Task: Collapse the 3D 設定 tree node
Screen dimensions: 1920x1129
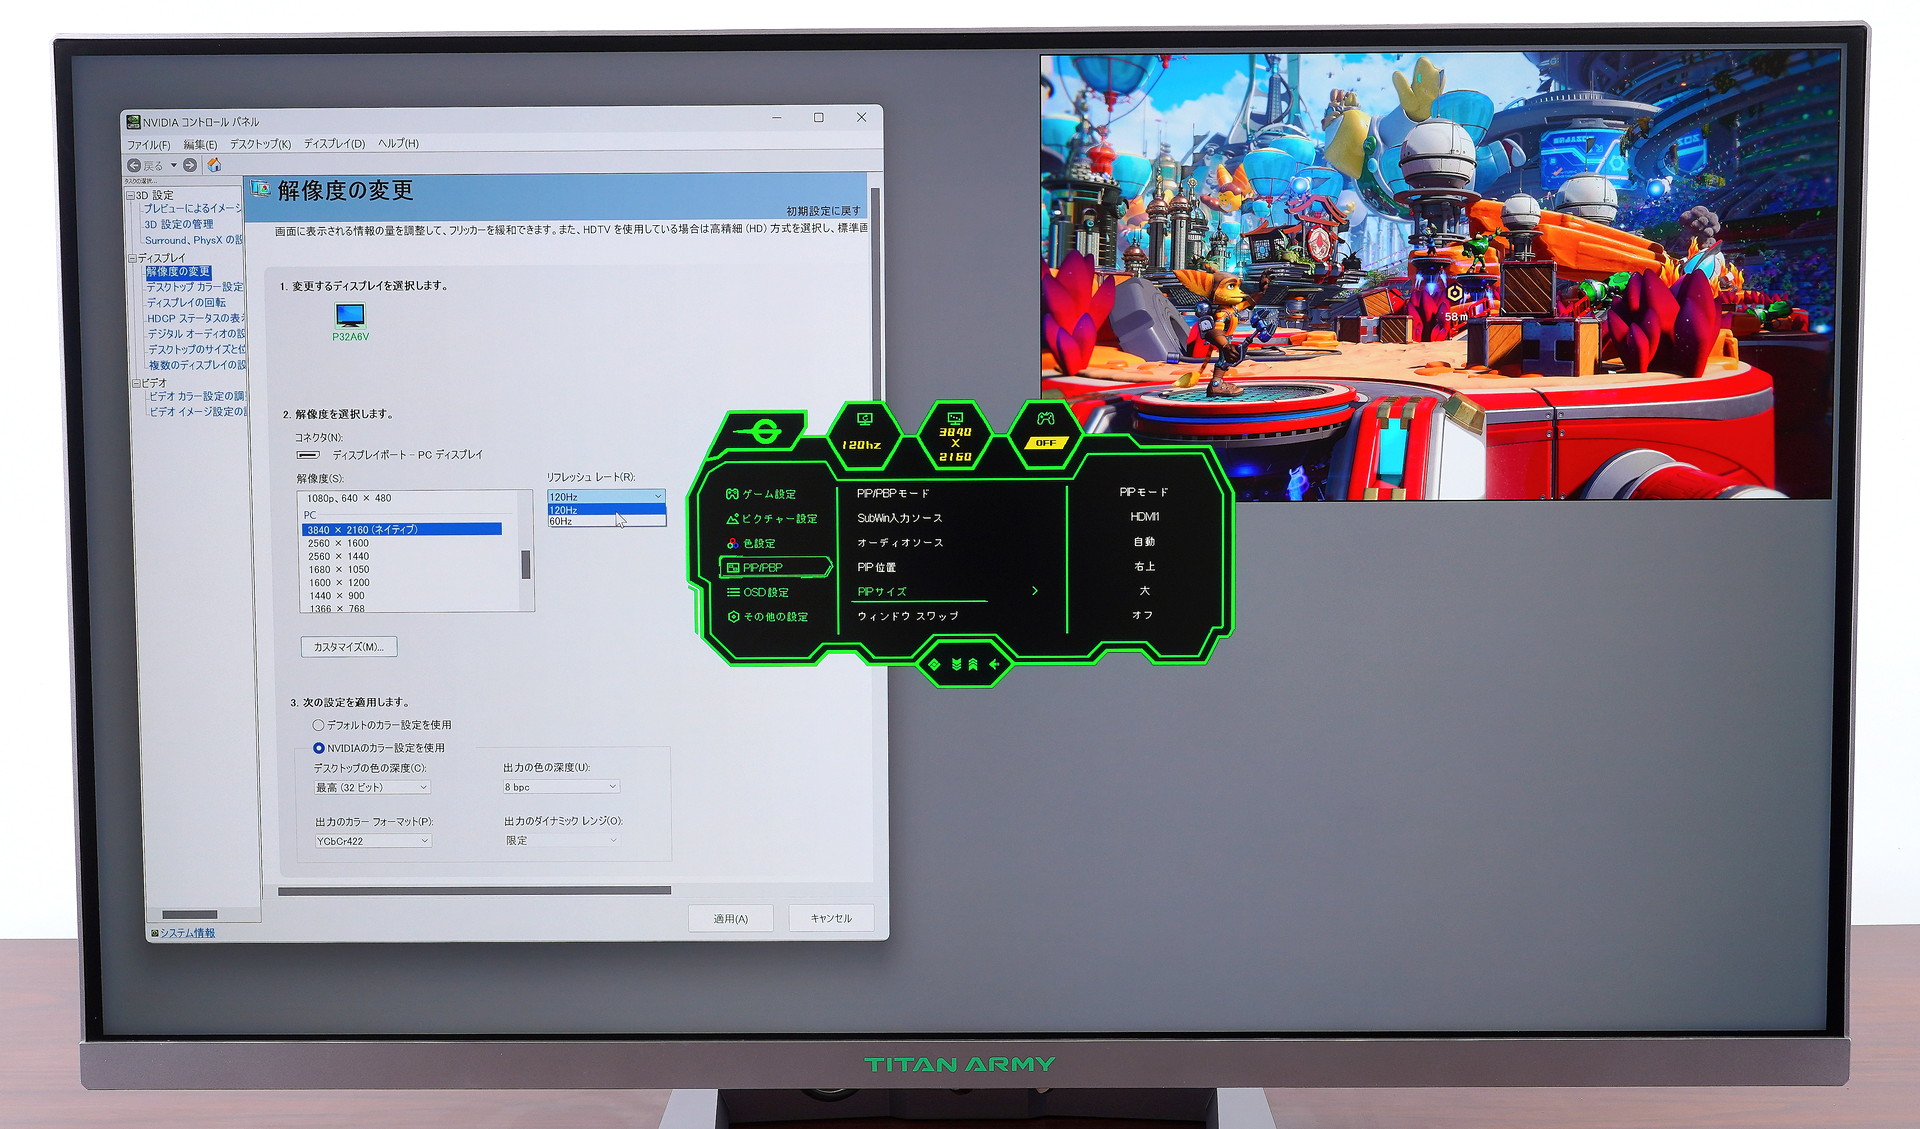Action: tap(130, 195)
